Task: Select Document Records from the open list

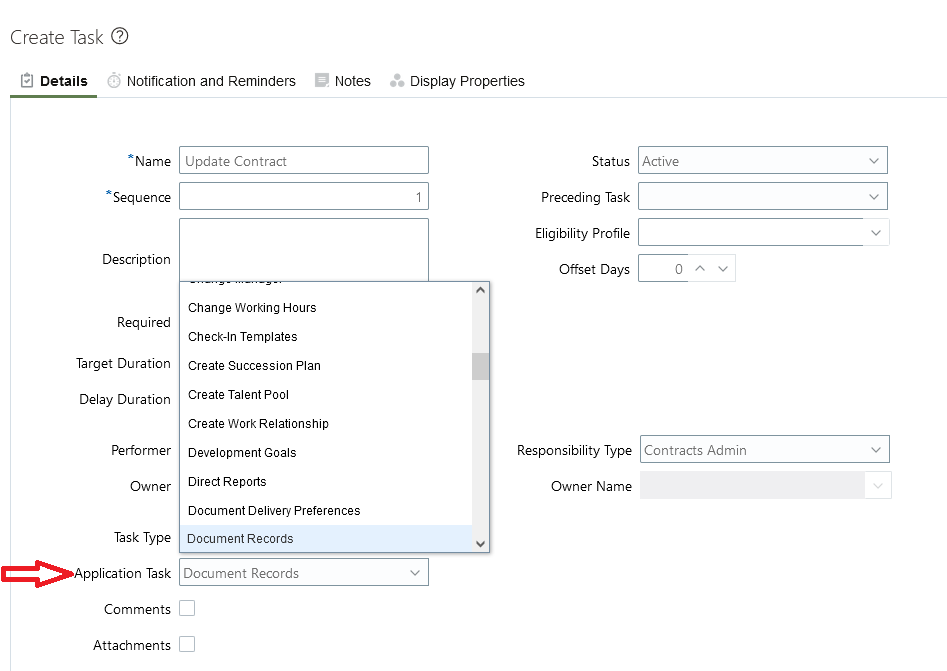Action: pos(239,538)
